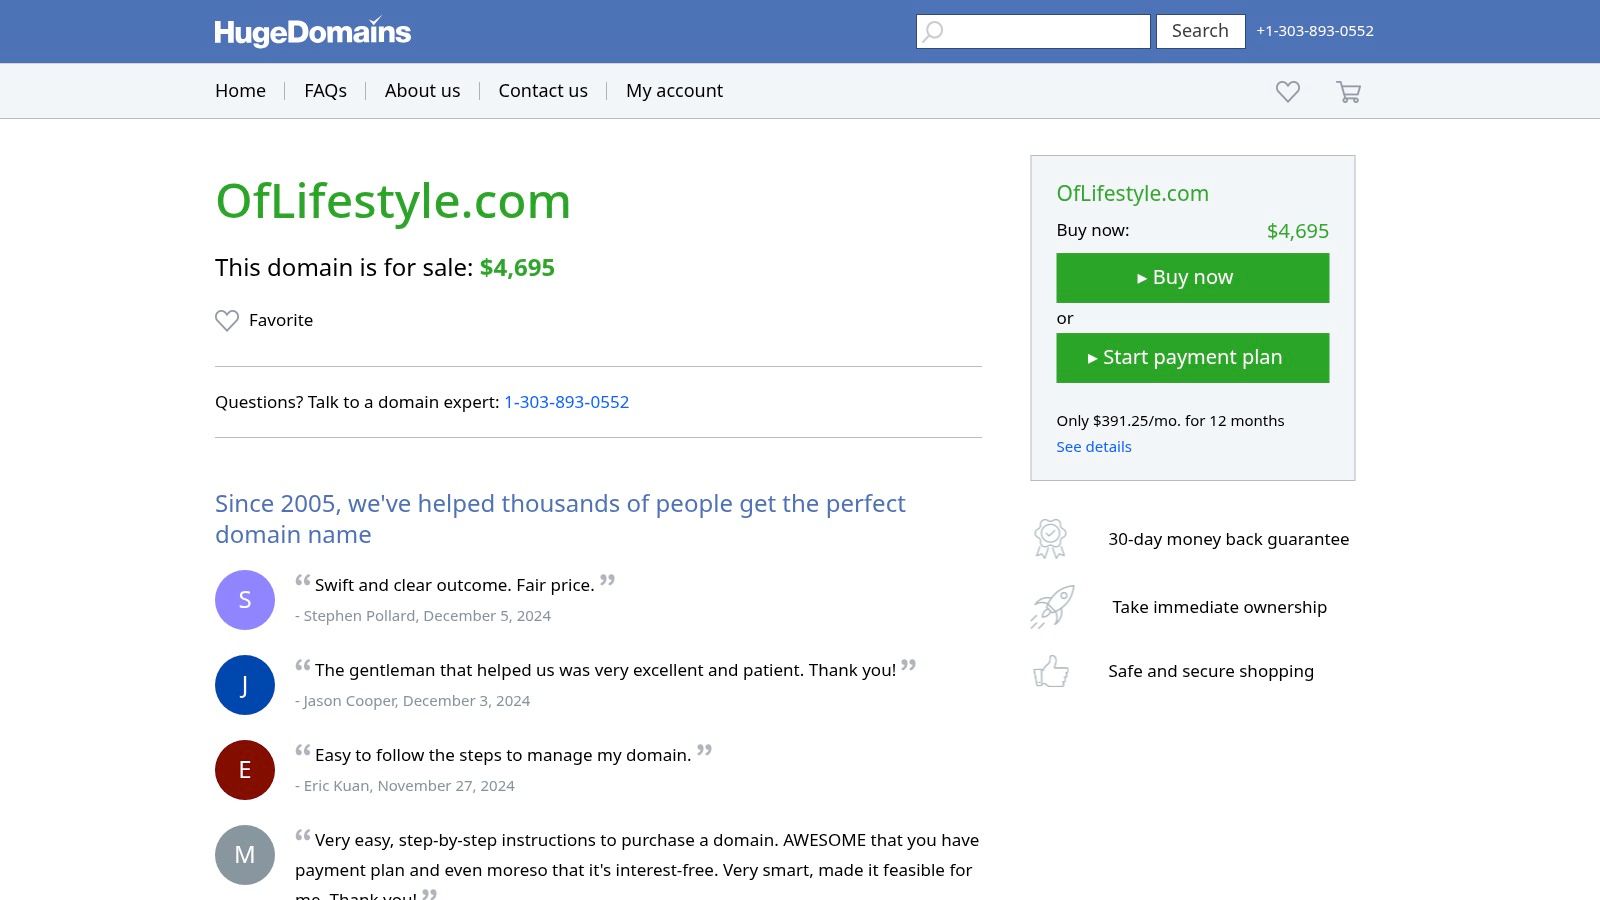Click the domain search input field

[x=1045, y=31]
